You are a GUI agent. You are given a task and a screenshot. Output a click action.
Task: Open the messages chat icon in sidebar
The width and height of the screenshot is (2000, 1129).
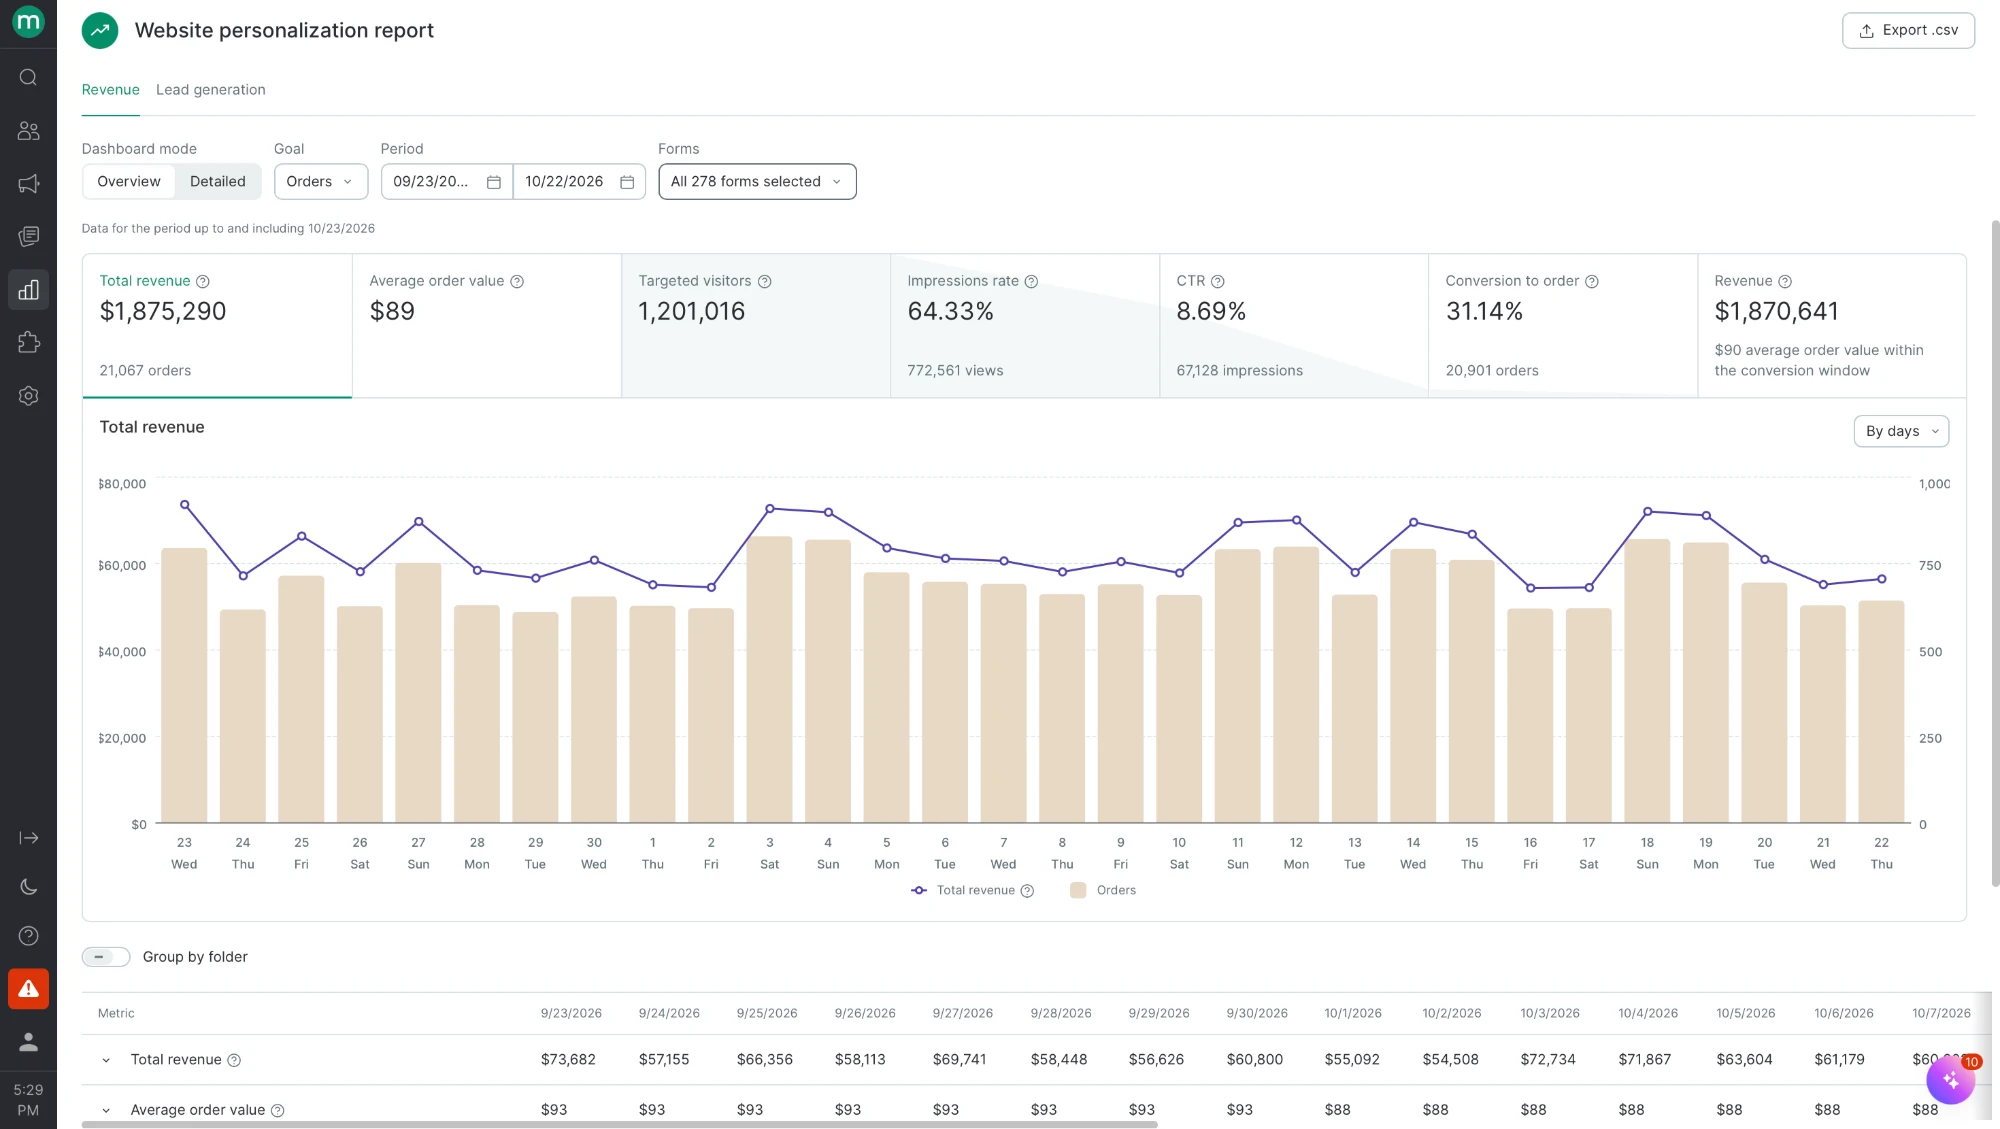tap(28, 236)
